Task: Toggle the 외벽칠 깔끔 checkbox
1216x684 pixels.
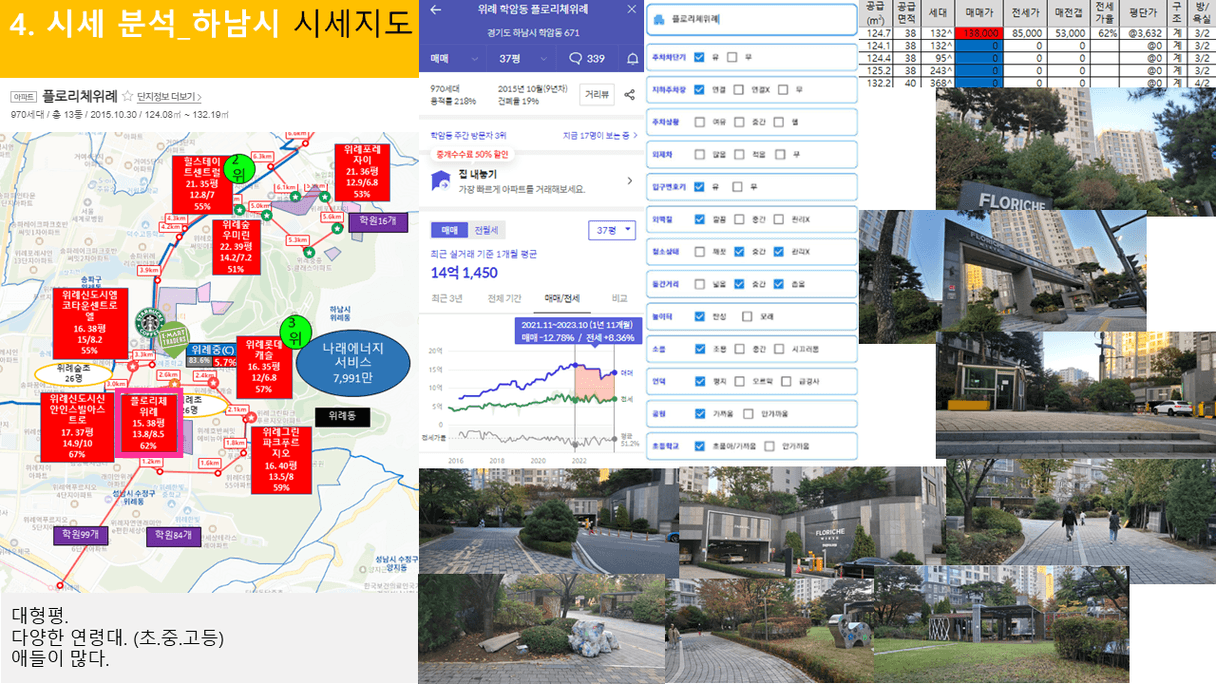Action: (x=699, y=219)
